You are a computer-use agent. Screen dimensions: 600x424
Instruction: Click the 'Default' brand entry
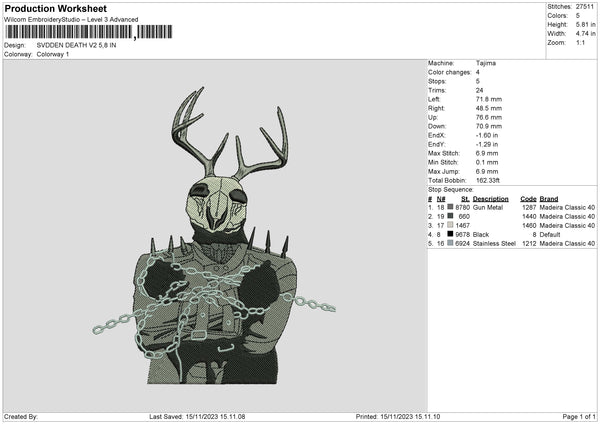tap(550, 235)
